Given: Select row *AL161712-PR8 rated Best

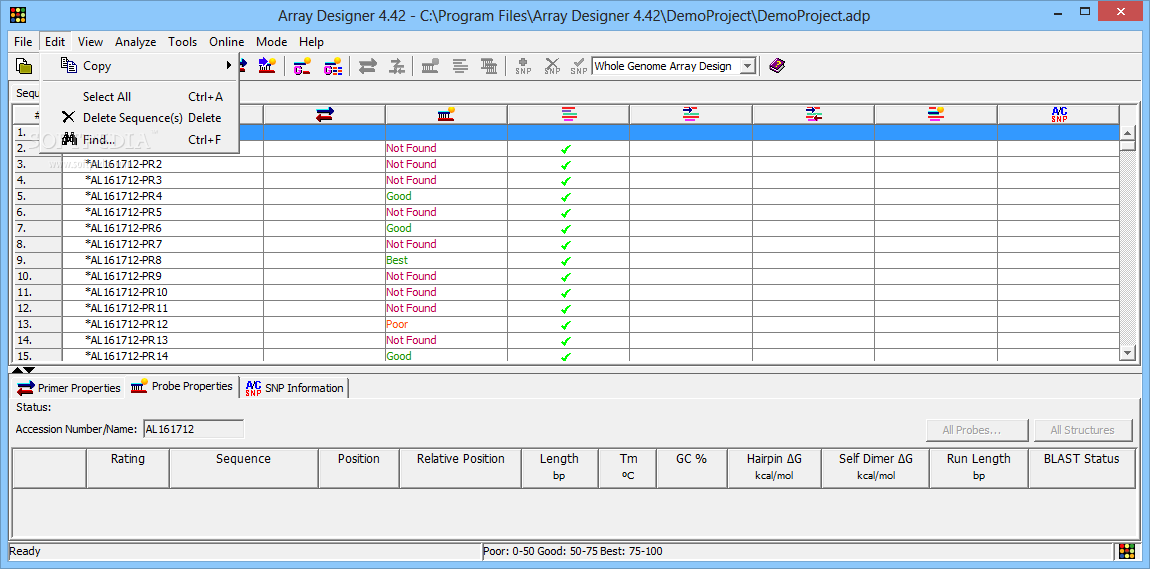Looking at the screenshot, I should [567, 260].
